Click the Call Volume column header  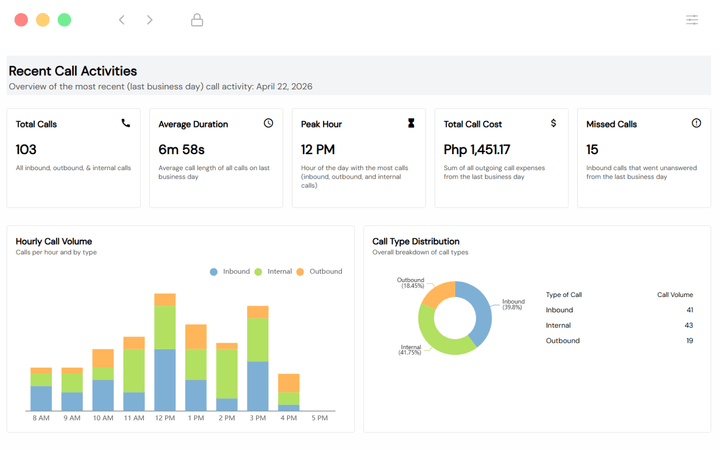pyautogui.click(x=674, y=295)
